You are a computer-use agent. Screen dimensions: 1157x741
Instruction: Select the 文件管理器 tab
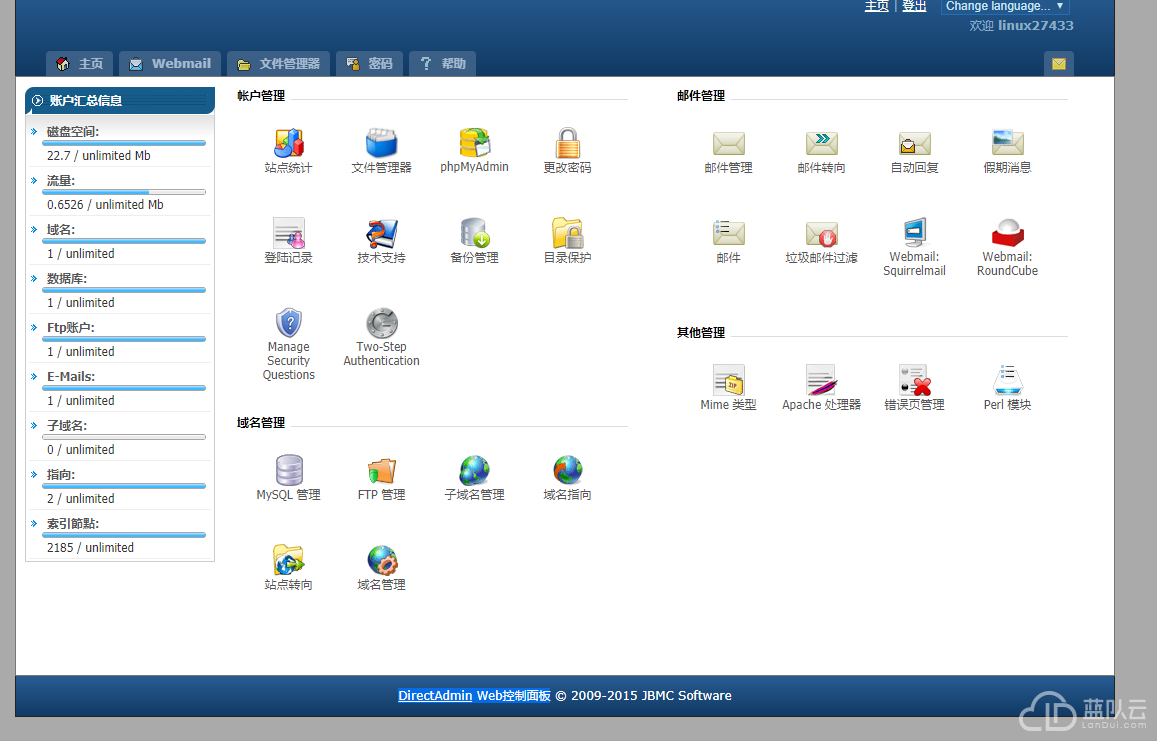pyautogui.click(x=279, y=64)
